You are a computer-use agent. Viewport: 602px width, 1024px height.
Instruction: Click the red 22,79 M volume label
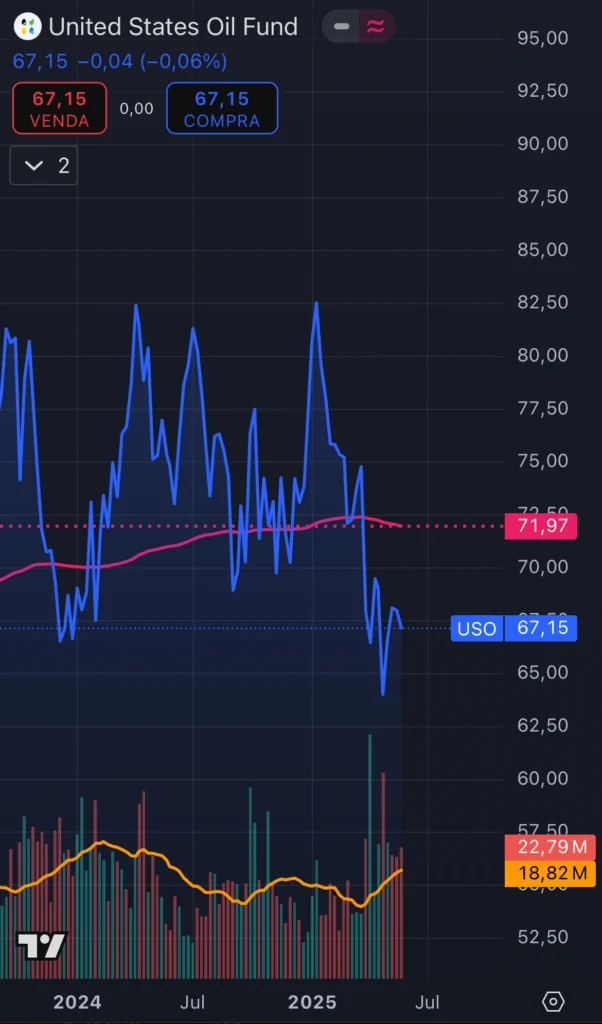[550, 848]
